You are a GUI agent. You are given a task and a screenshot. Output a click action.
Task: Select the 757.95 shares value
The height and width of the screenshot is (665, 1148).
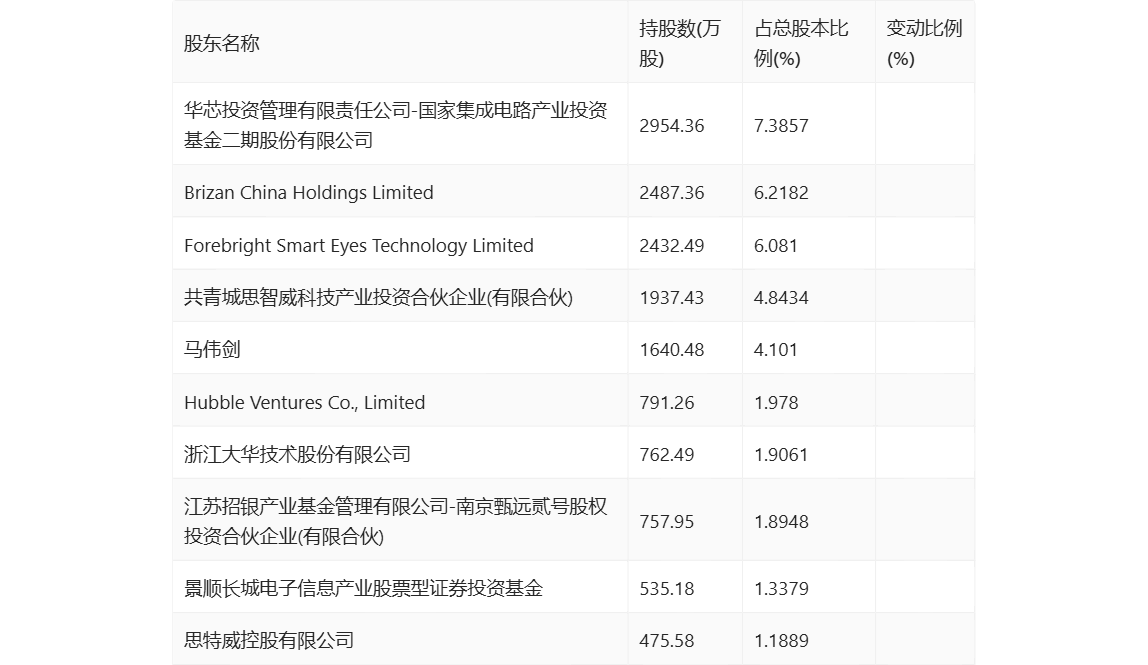pos(667,521)
